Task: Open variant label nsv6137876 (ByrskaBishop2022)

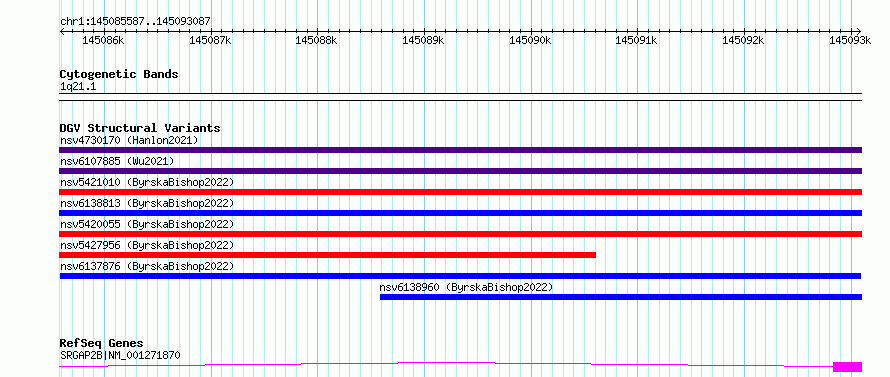Action: tap(147, 266)
